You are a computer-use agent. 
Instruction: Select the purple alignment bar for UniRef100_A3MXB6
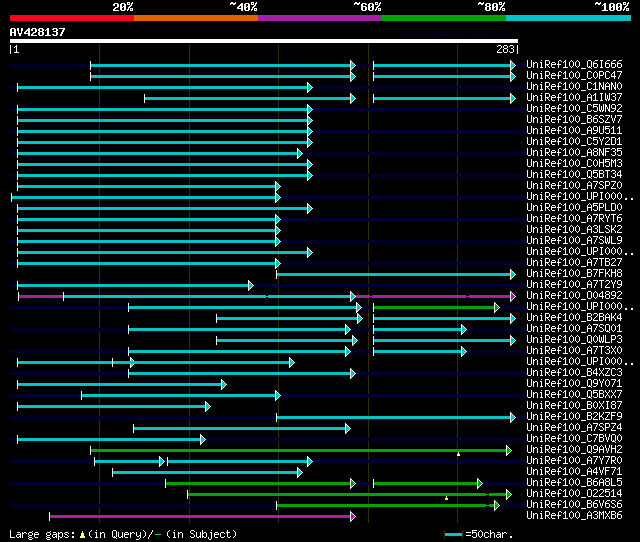click(x=202, y=517)
